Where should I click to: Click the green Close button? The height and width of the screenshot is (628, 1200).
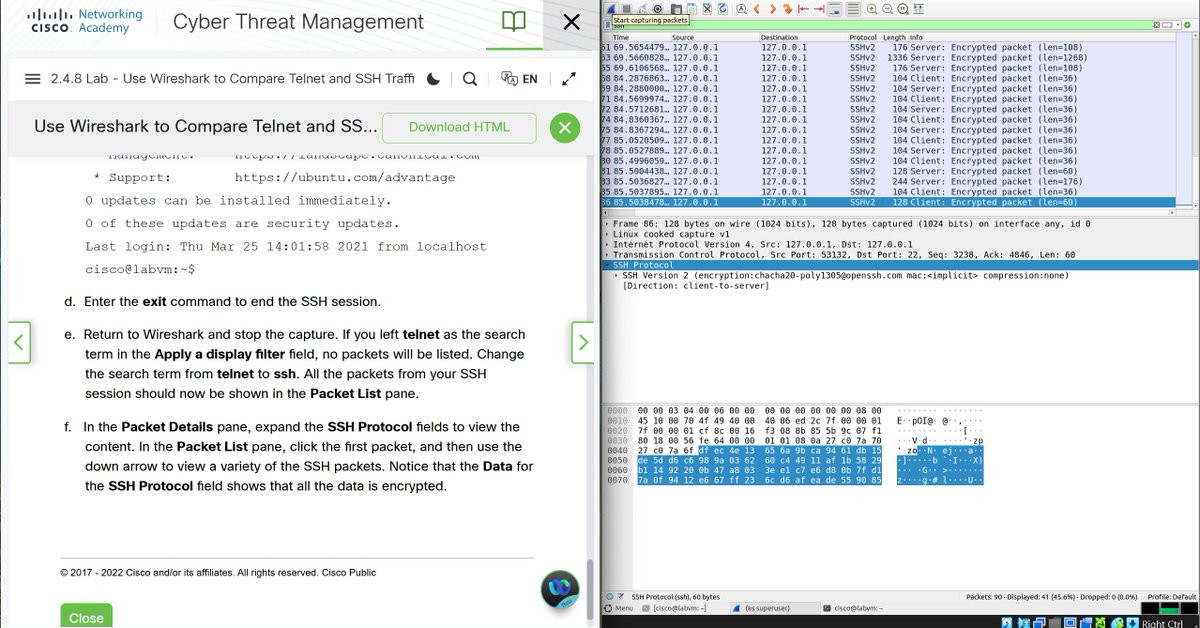coord(86,617)
